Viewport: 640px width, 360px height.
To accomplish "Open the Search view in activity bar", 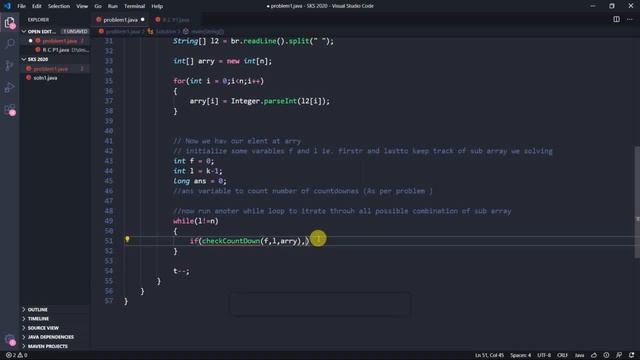I will [9, 43].
